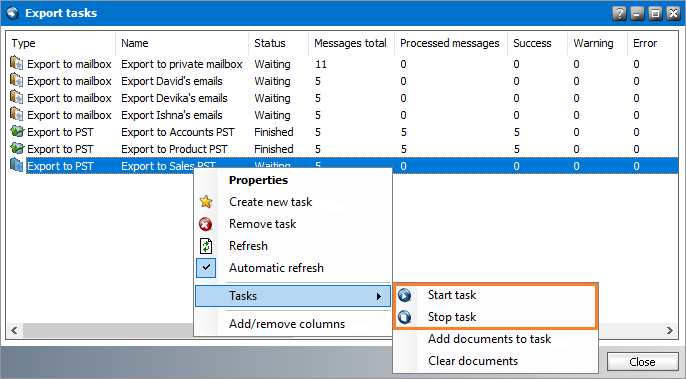Click the red X Remove task icon

206,224
